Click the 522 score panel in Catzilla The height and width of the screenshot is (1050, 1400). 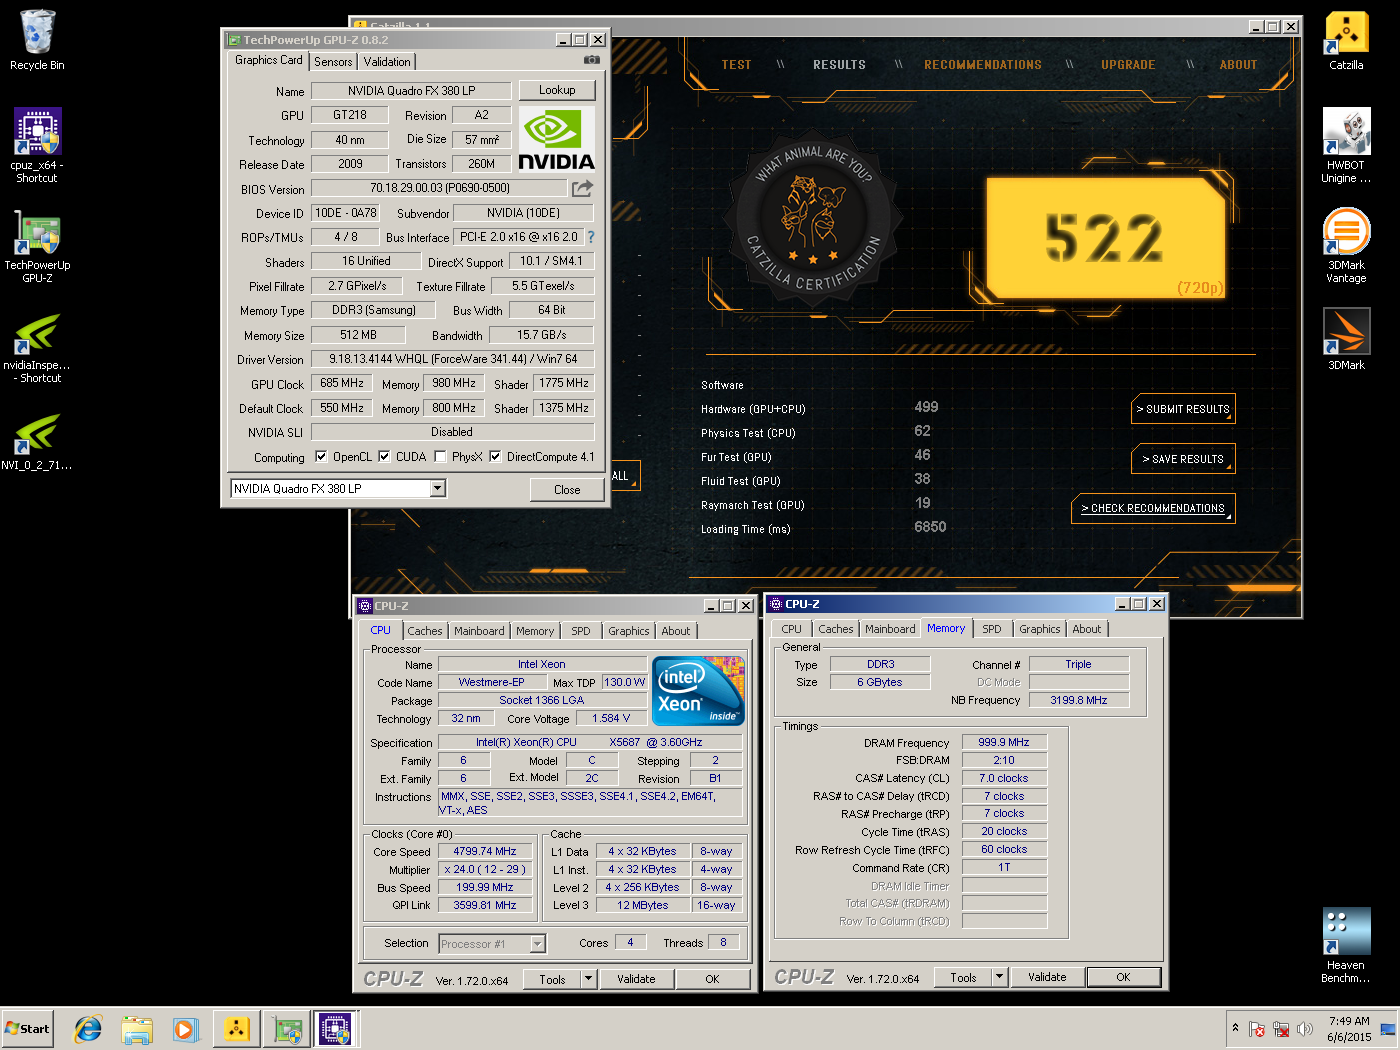(x=1105, y=238)
